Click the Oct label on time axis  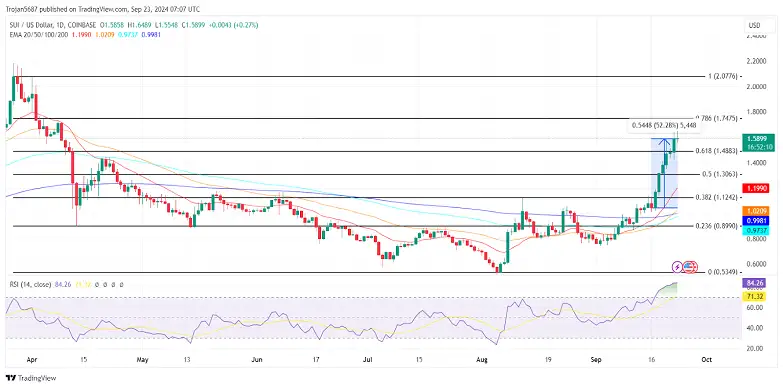(x=707, y=360)
